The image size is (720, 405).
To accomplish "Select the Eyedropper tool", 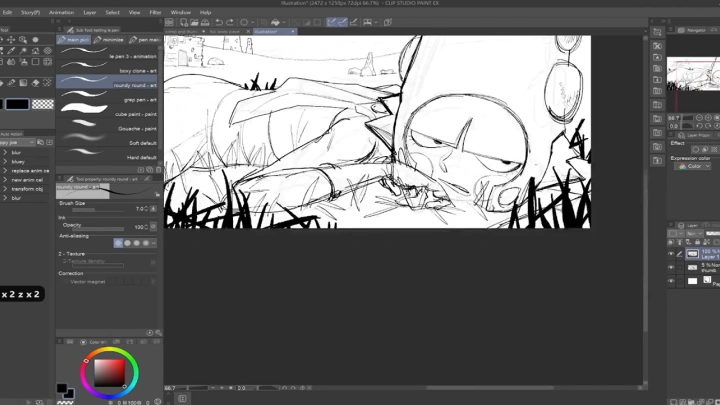I will [x=11, y=51].
